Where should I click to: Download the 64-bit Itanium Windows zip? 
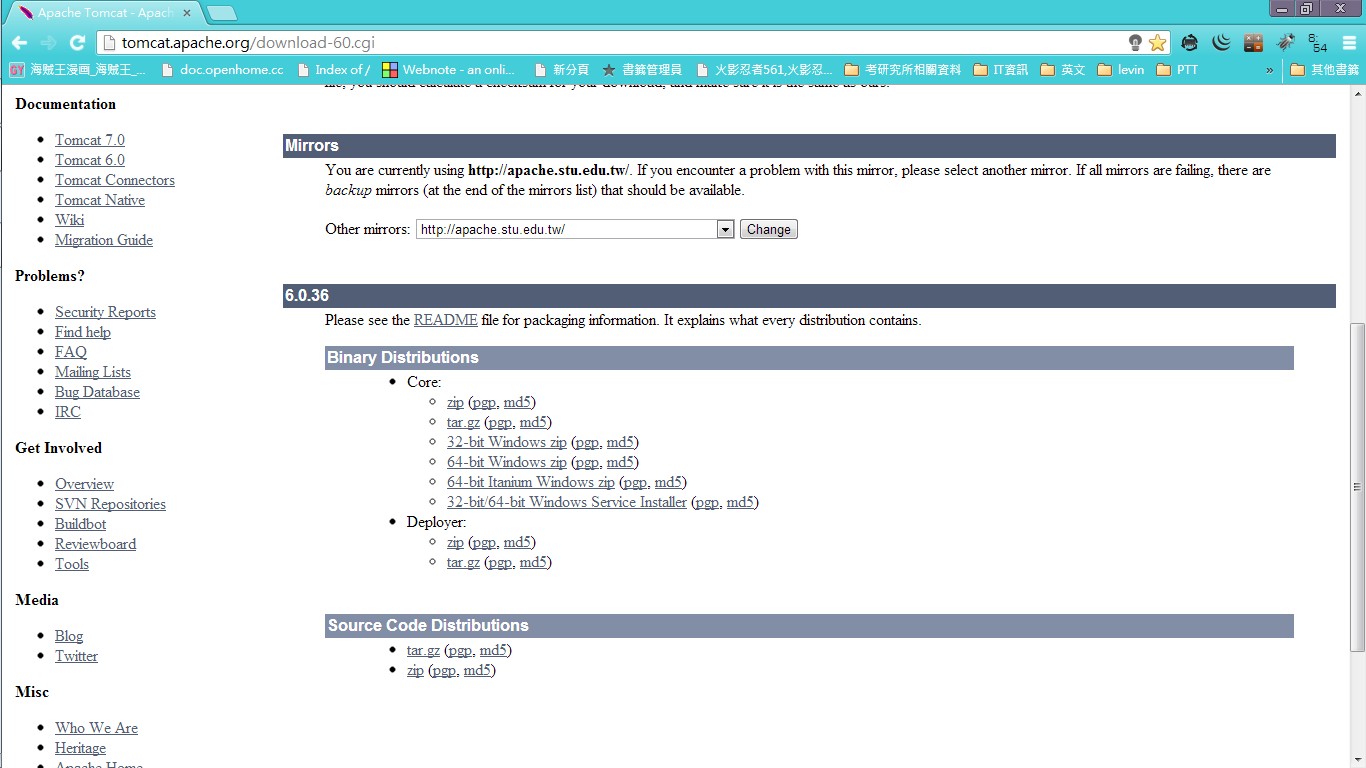530,482
